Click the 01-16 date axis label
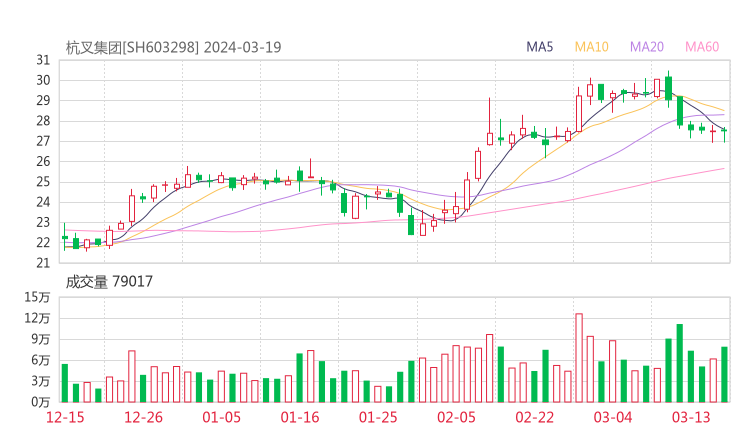This screenshot has height=440, width=740. coord(300,417)
